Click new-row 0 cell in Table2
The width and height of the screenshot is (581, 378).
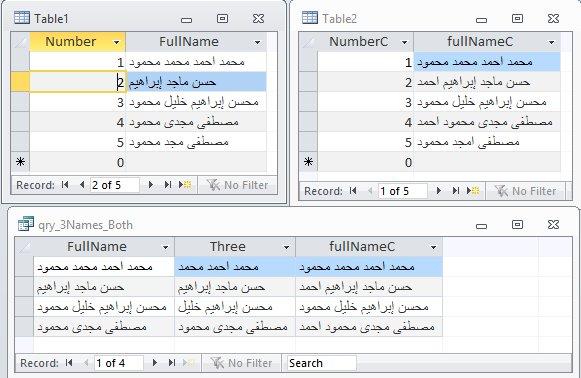coord(365,162)
